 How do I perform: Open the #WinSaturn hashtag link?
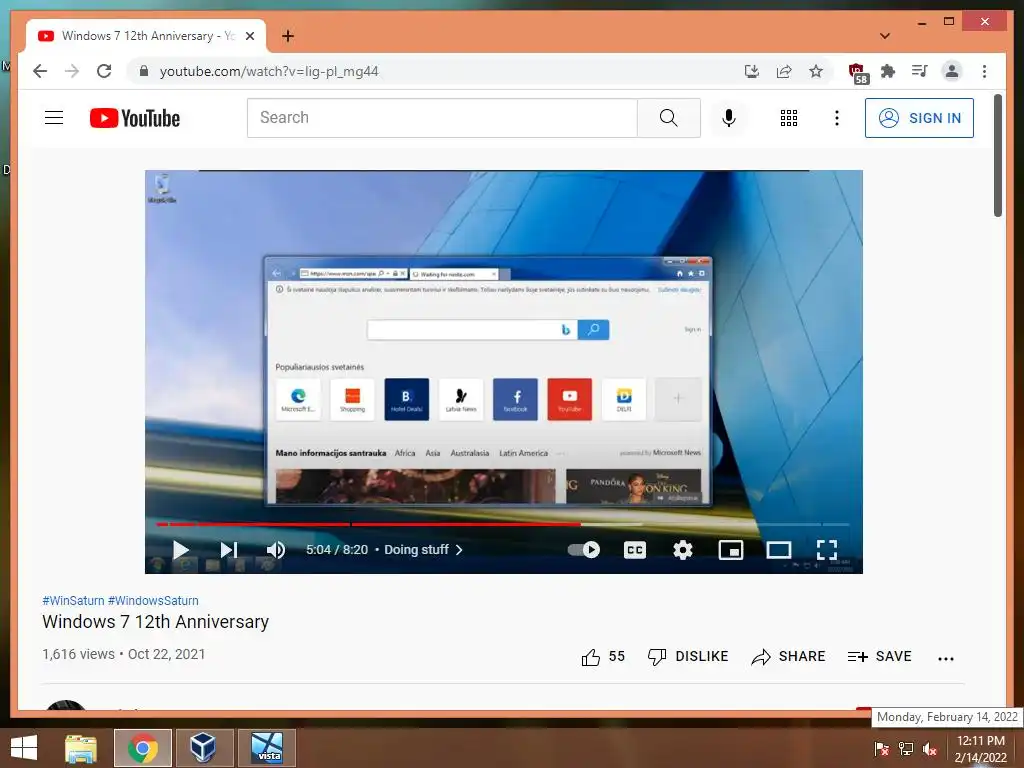(73, 600)
